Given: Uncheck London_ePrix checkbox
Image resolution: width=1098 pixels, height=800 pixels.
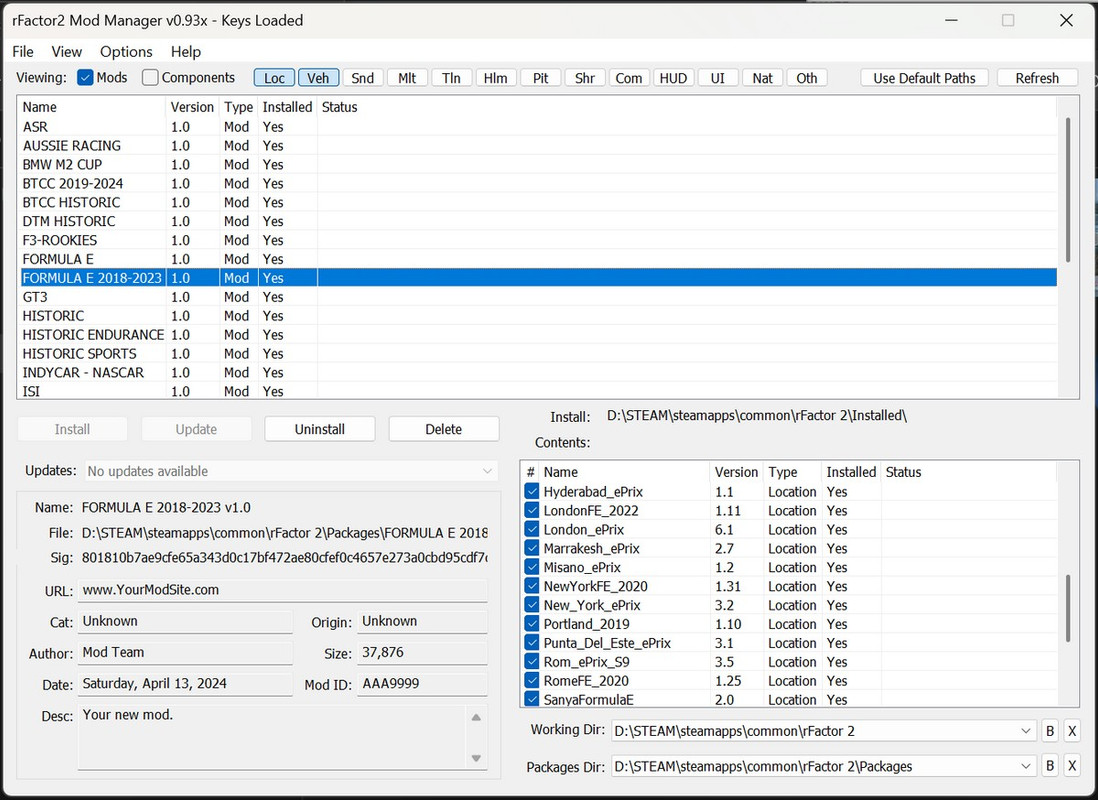Looking at the screenshot, I should tap(531, 529).
